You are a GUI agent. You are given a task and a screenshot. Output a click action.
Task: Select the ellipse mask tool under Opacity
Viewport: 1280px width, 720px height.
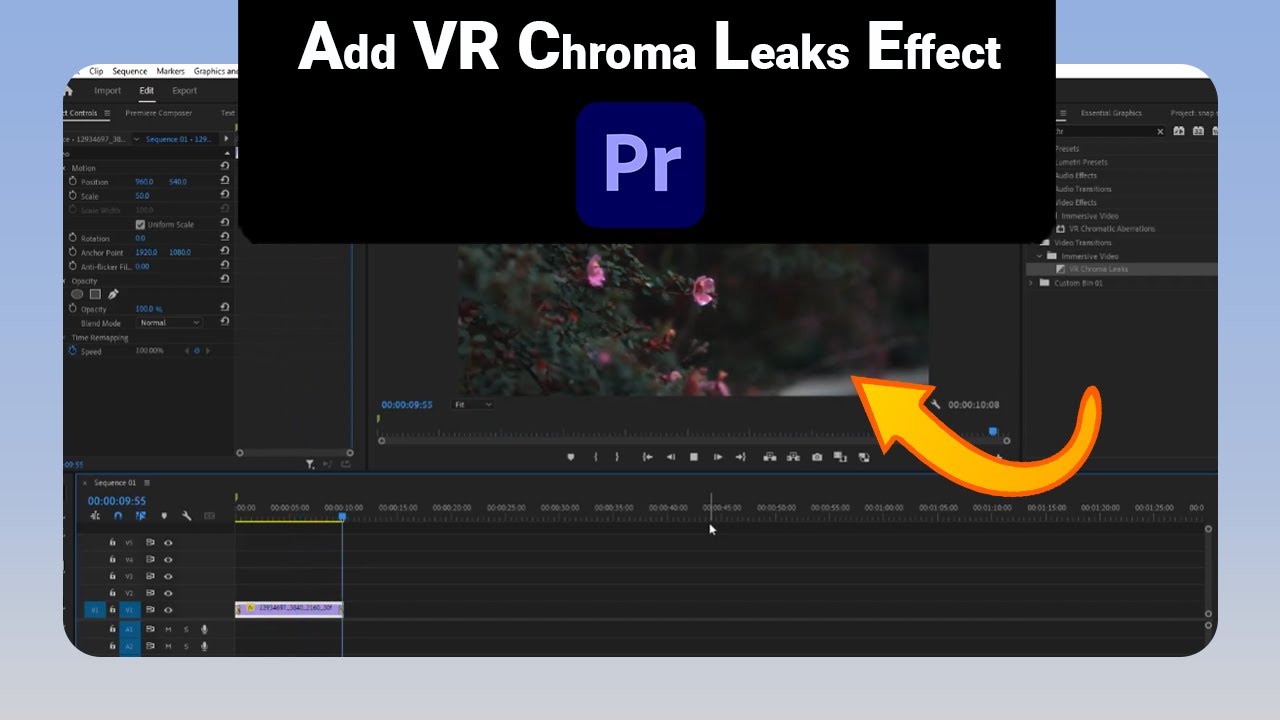(77, 294)
